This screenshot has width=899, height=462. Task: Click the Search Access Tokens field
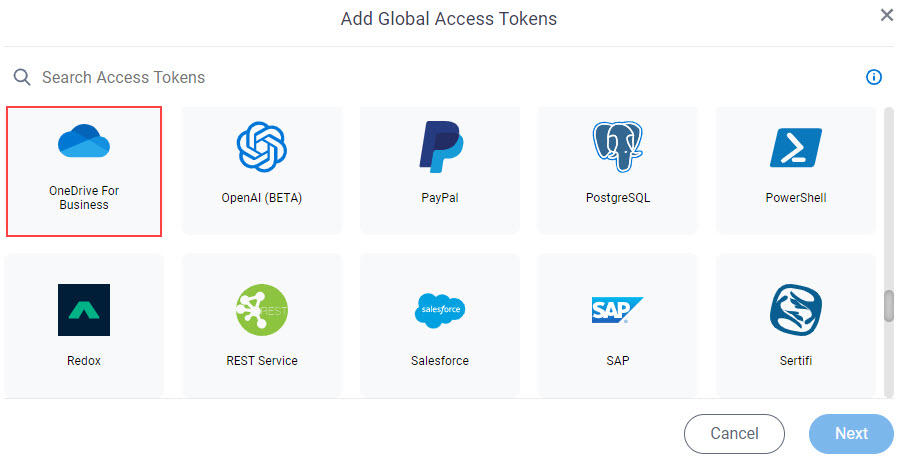(436, 77)
